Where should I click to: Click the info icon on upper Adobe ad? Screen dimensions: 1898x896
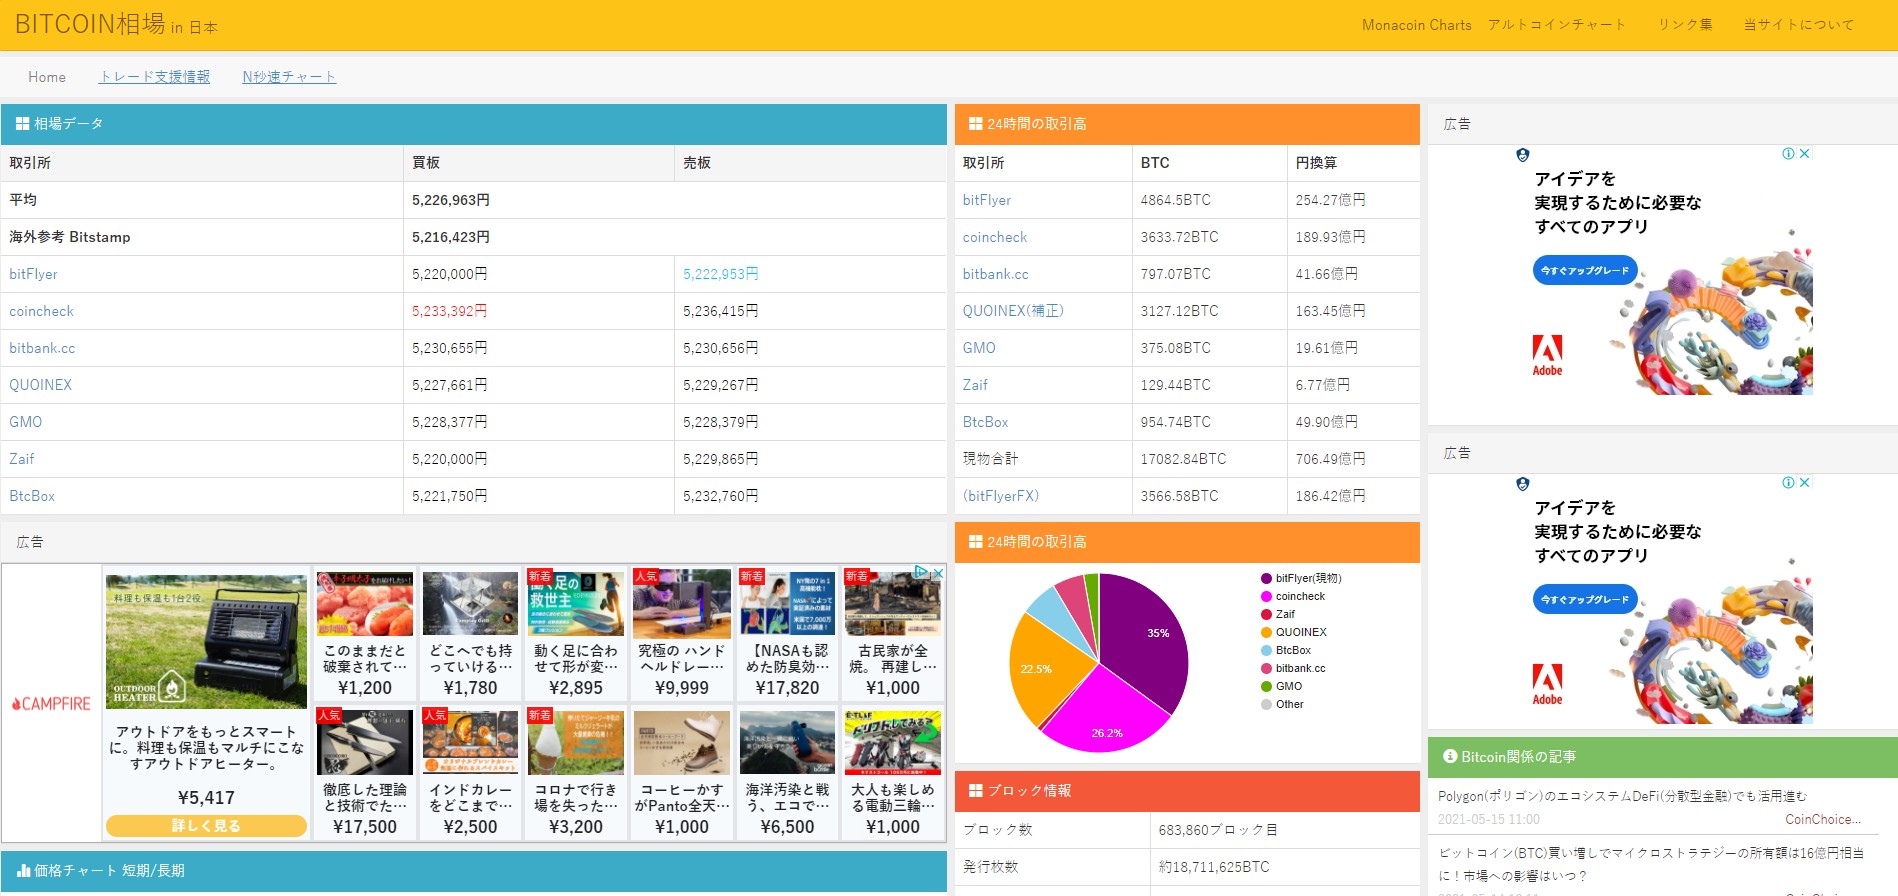pos(1788,154)
